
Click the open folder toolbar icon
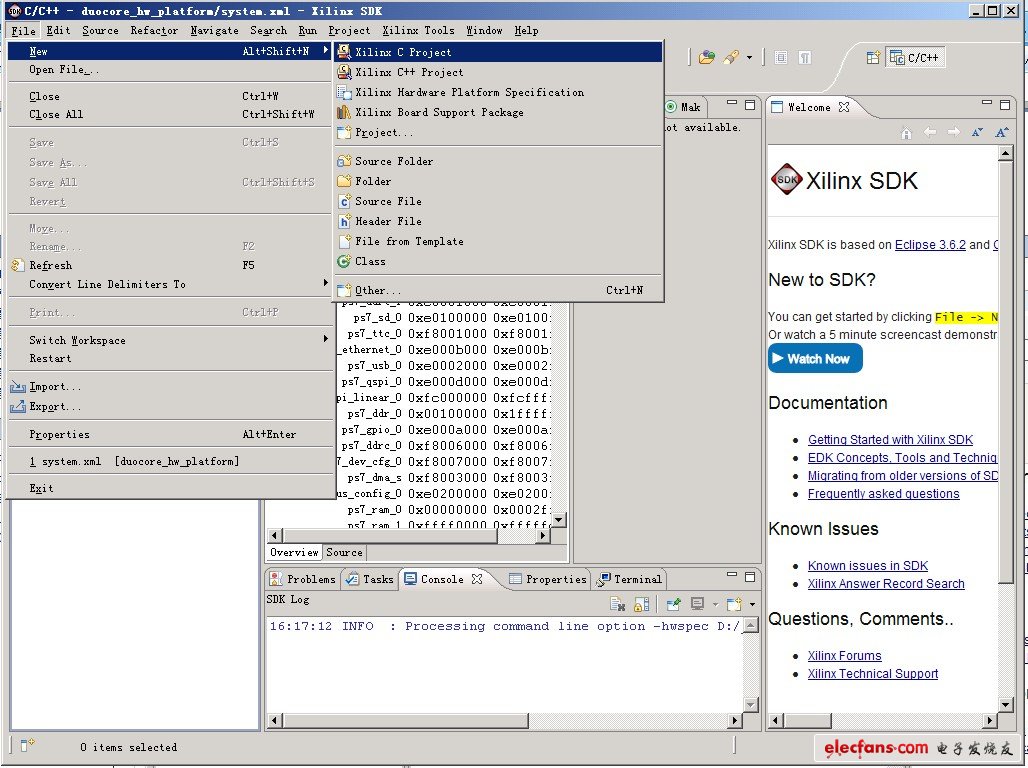(707, 58)
